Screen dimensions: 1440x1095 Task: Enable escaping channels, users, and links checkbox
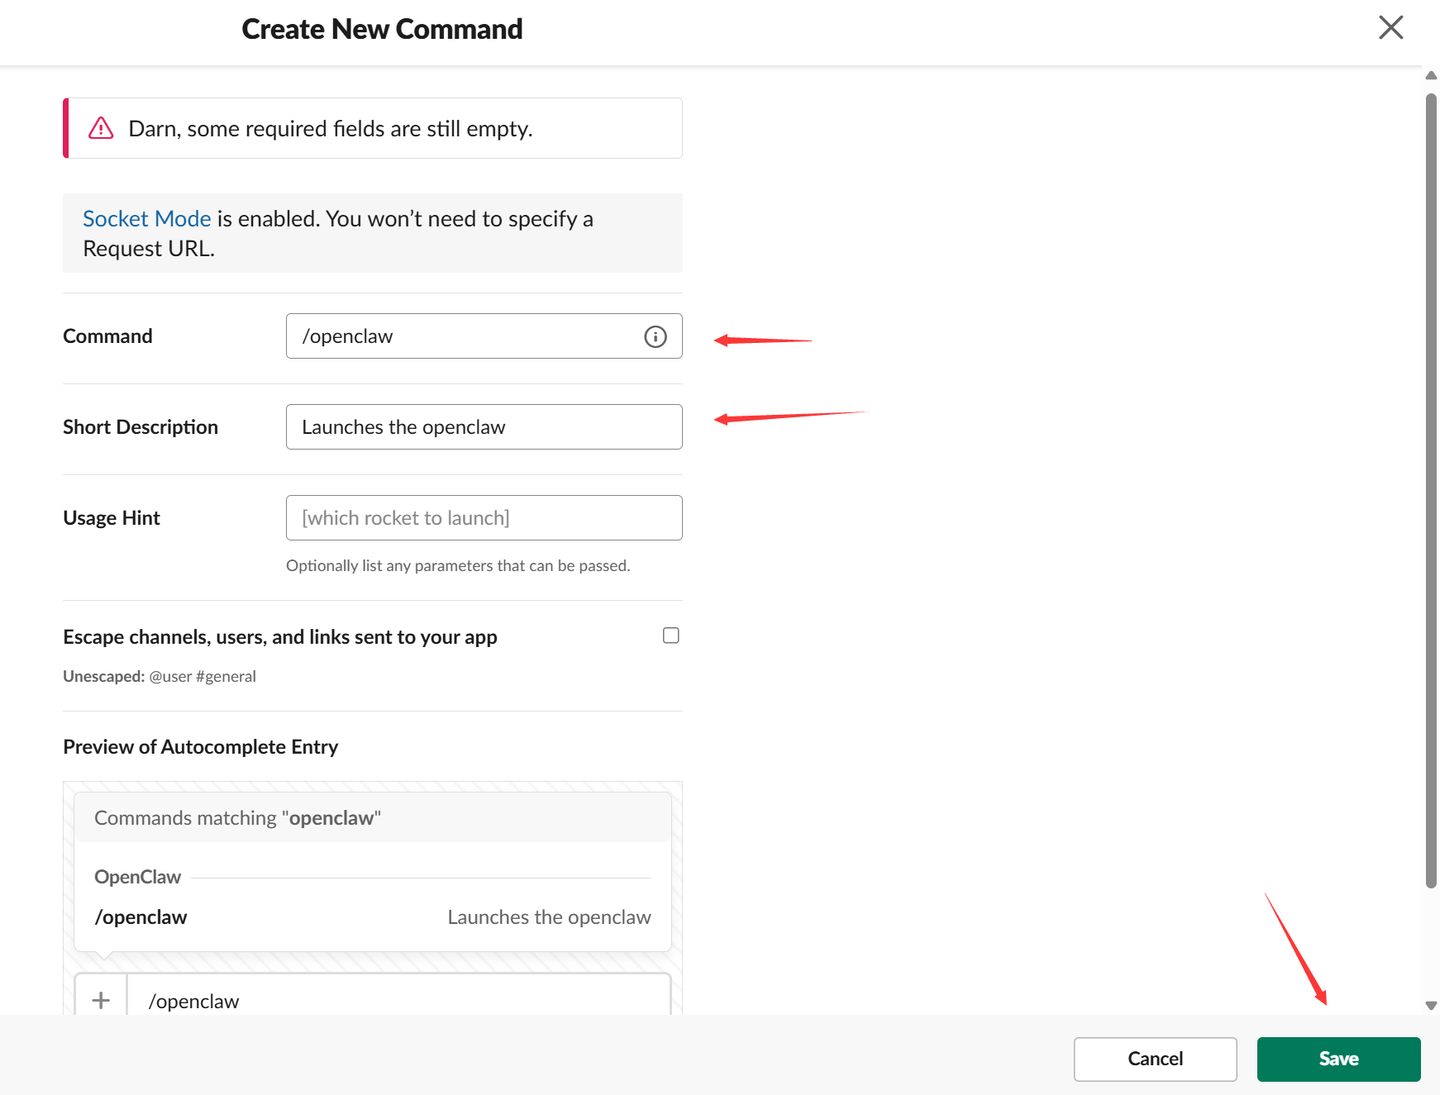671,636
